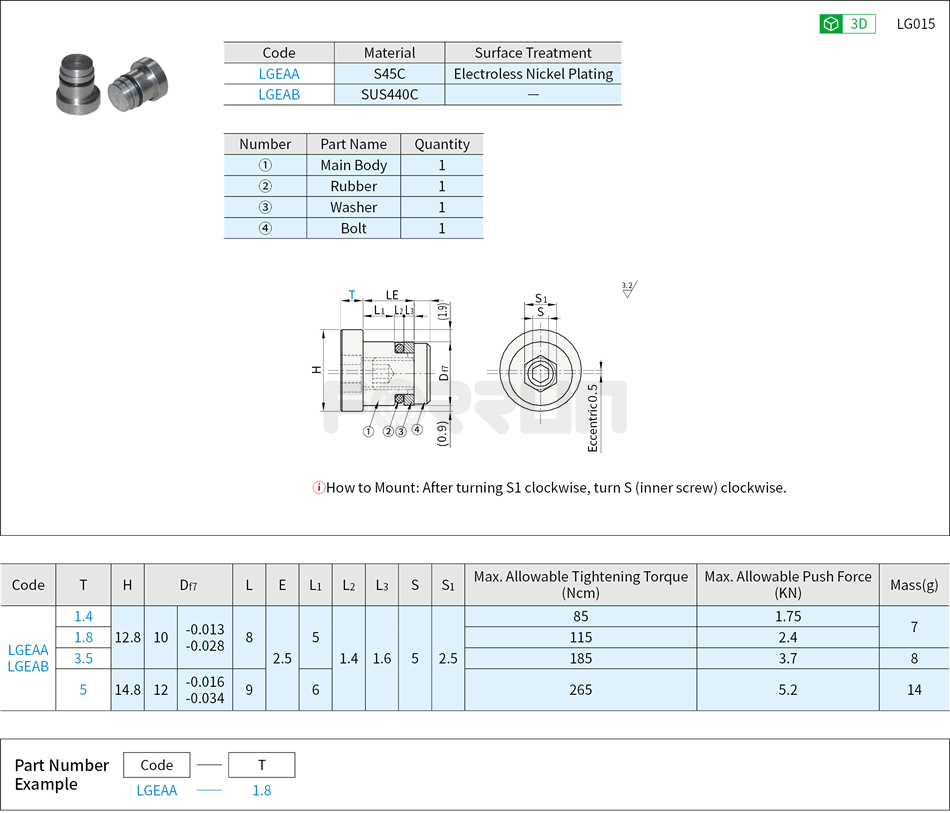
Task: Click the blue T dimension label in drawing
Action: 351,295
